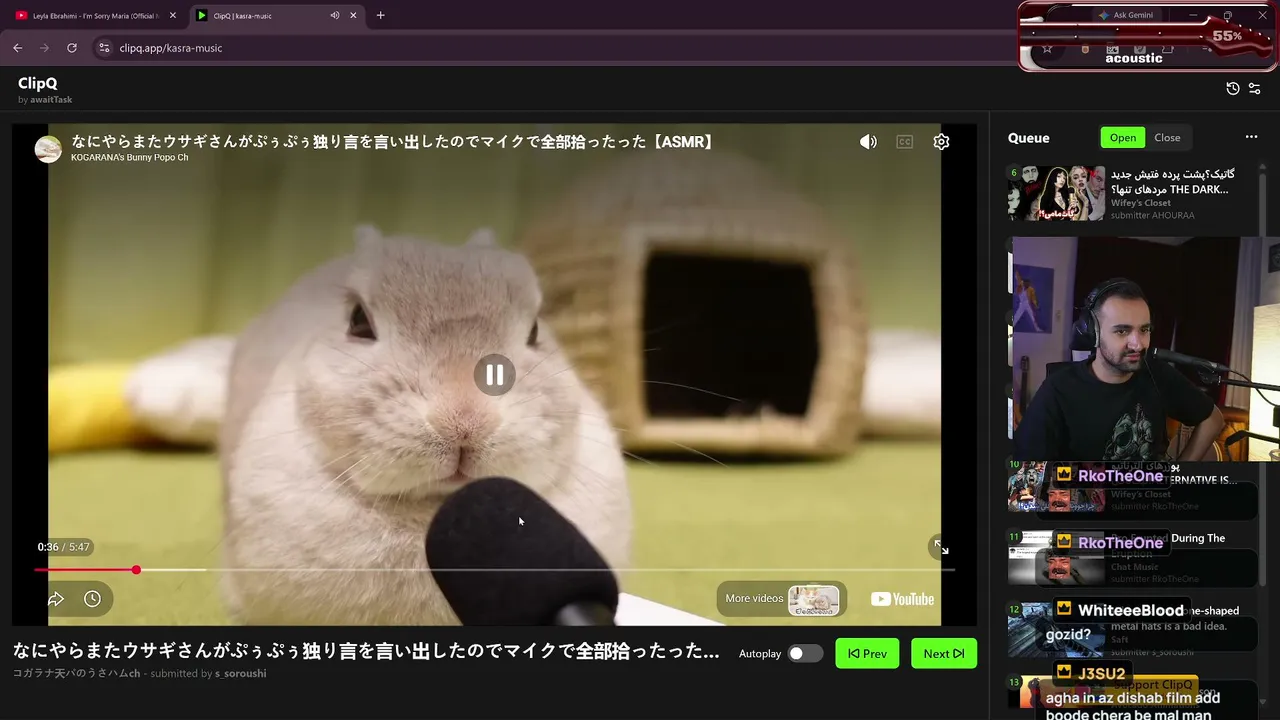Open the Ask Gemini button

coord(1125,15)
